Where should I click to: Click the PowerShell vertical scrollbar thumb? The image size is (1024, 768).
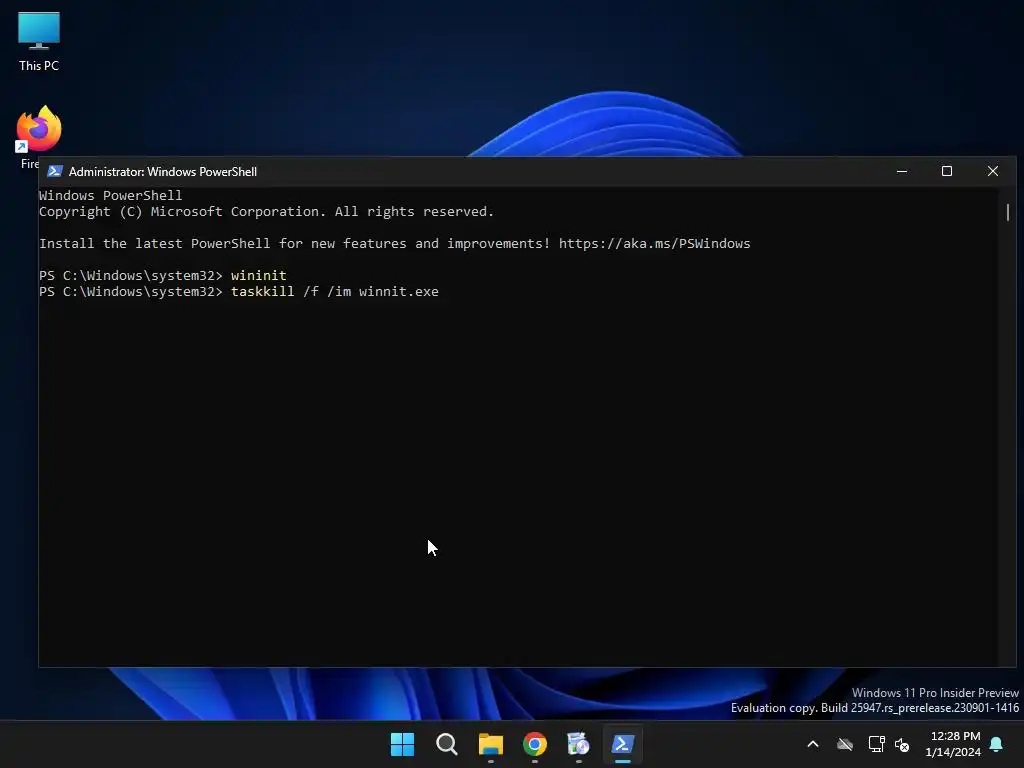click(1008, 212)
